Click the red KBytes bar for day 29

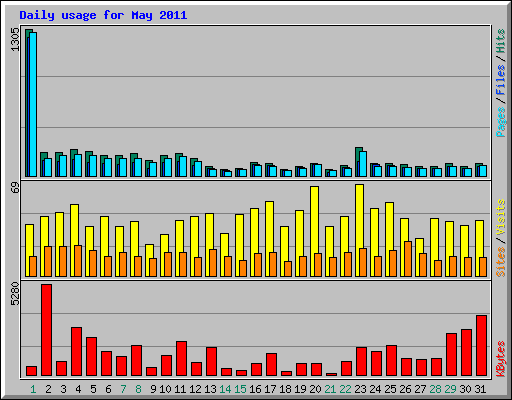pos(452,355)
